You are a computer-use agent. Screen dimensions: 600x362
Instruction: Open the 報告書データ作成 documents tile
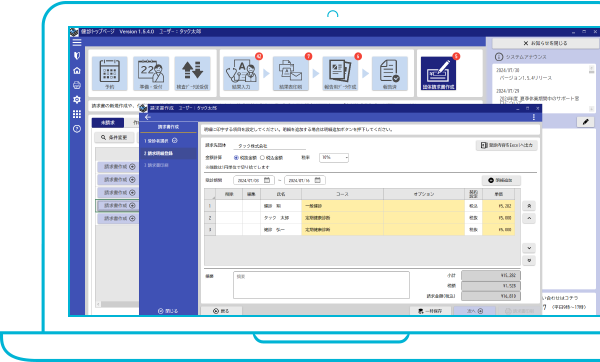click(340, 73)
